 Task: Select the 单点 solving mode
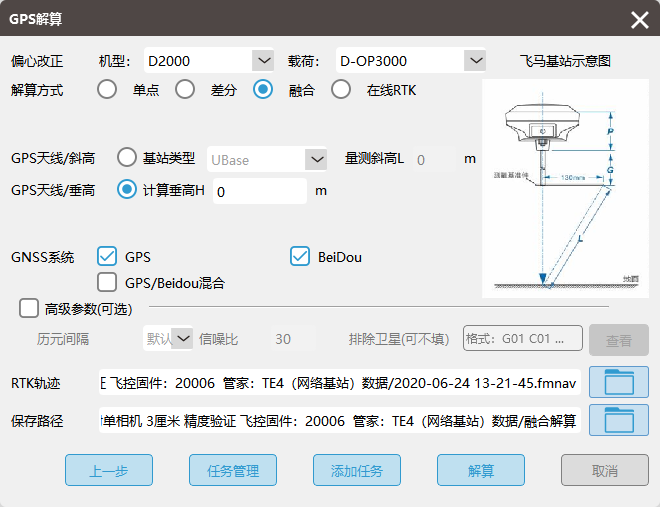tap(107, 90)
